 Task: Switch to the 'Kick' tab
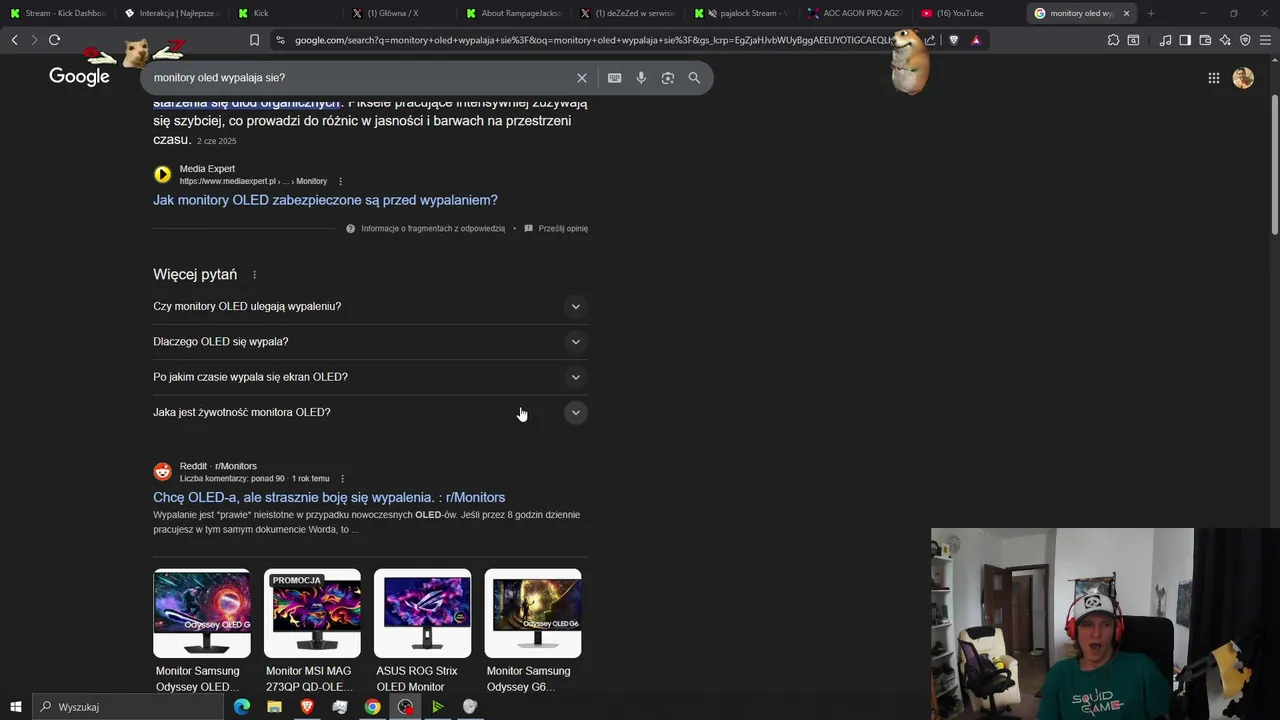pos(286,13)
